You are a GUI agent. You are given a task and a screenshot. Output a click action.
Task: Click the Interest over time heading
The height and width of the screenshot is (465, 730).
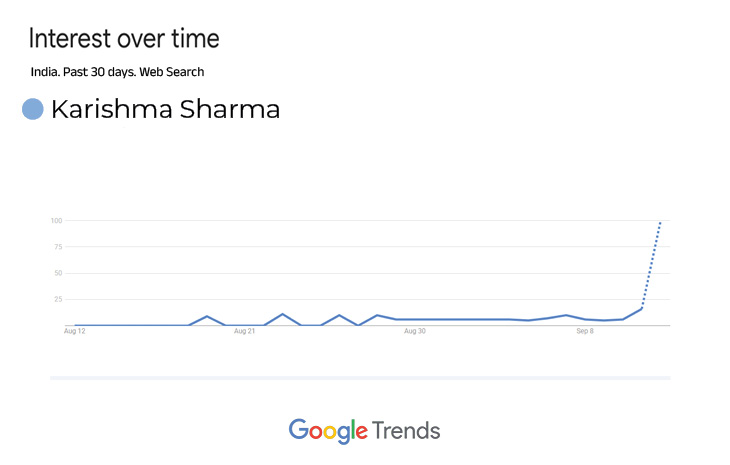tap(124, 39)
